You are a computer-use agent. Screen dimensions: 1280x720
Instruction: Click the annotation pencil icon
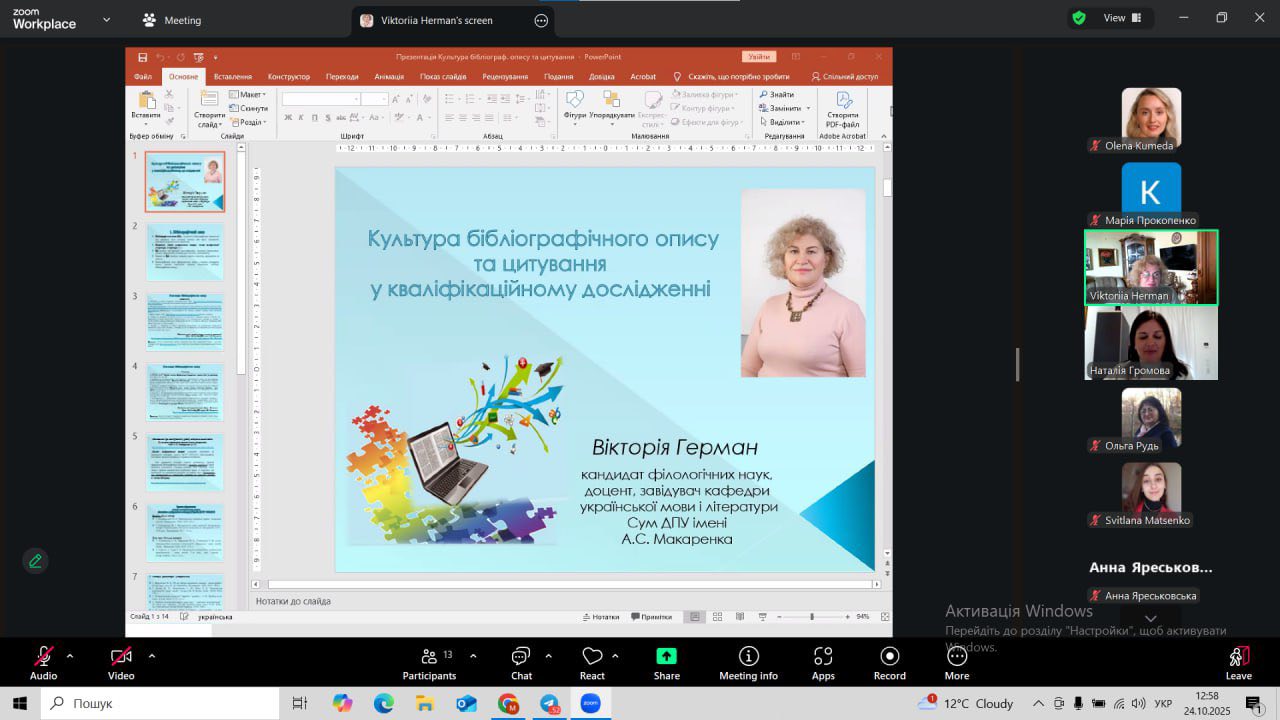click(x=36, y=561)
